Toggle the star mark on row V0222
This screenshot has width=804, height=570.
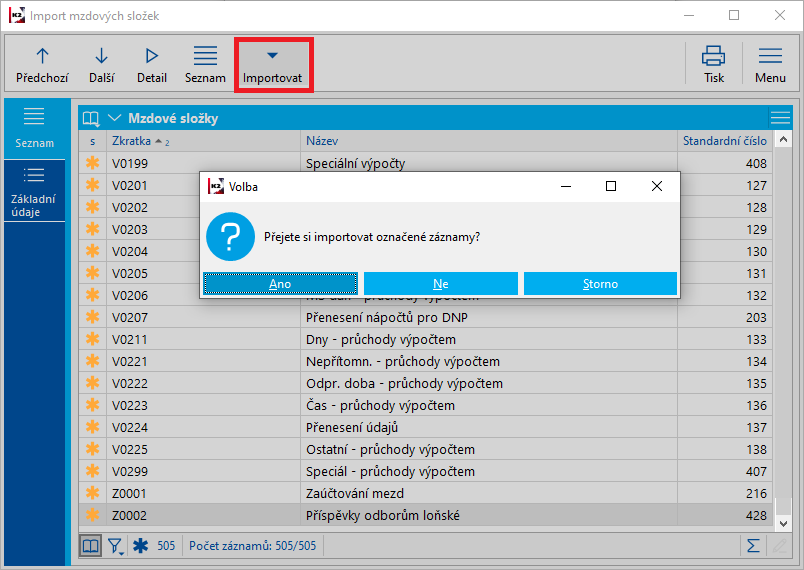click(x=92, y=383)
